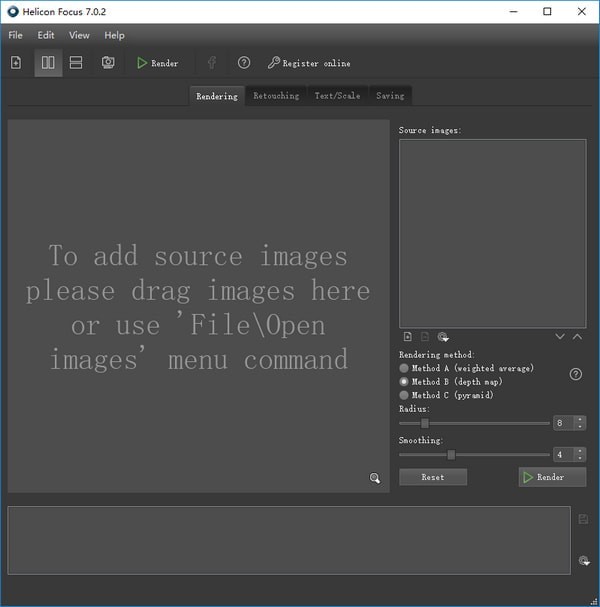The height and width of the screenshot is (607, 600).
Task: Click the Reset button
Action: click(433, 477)
